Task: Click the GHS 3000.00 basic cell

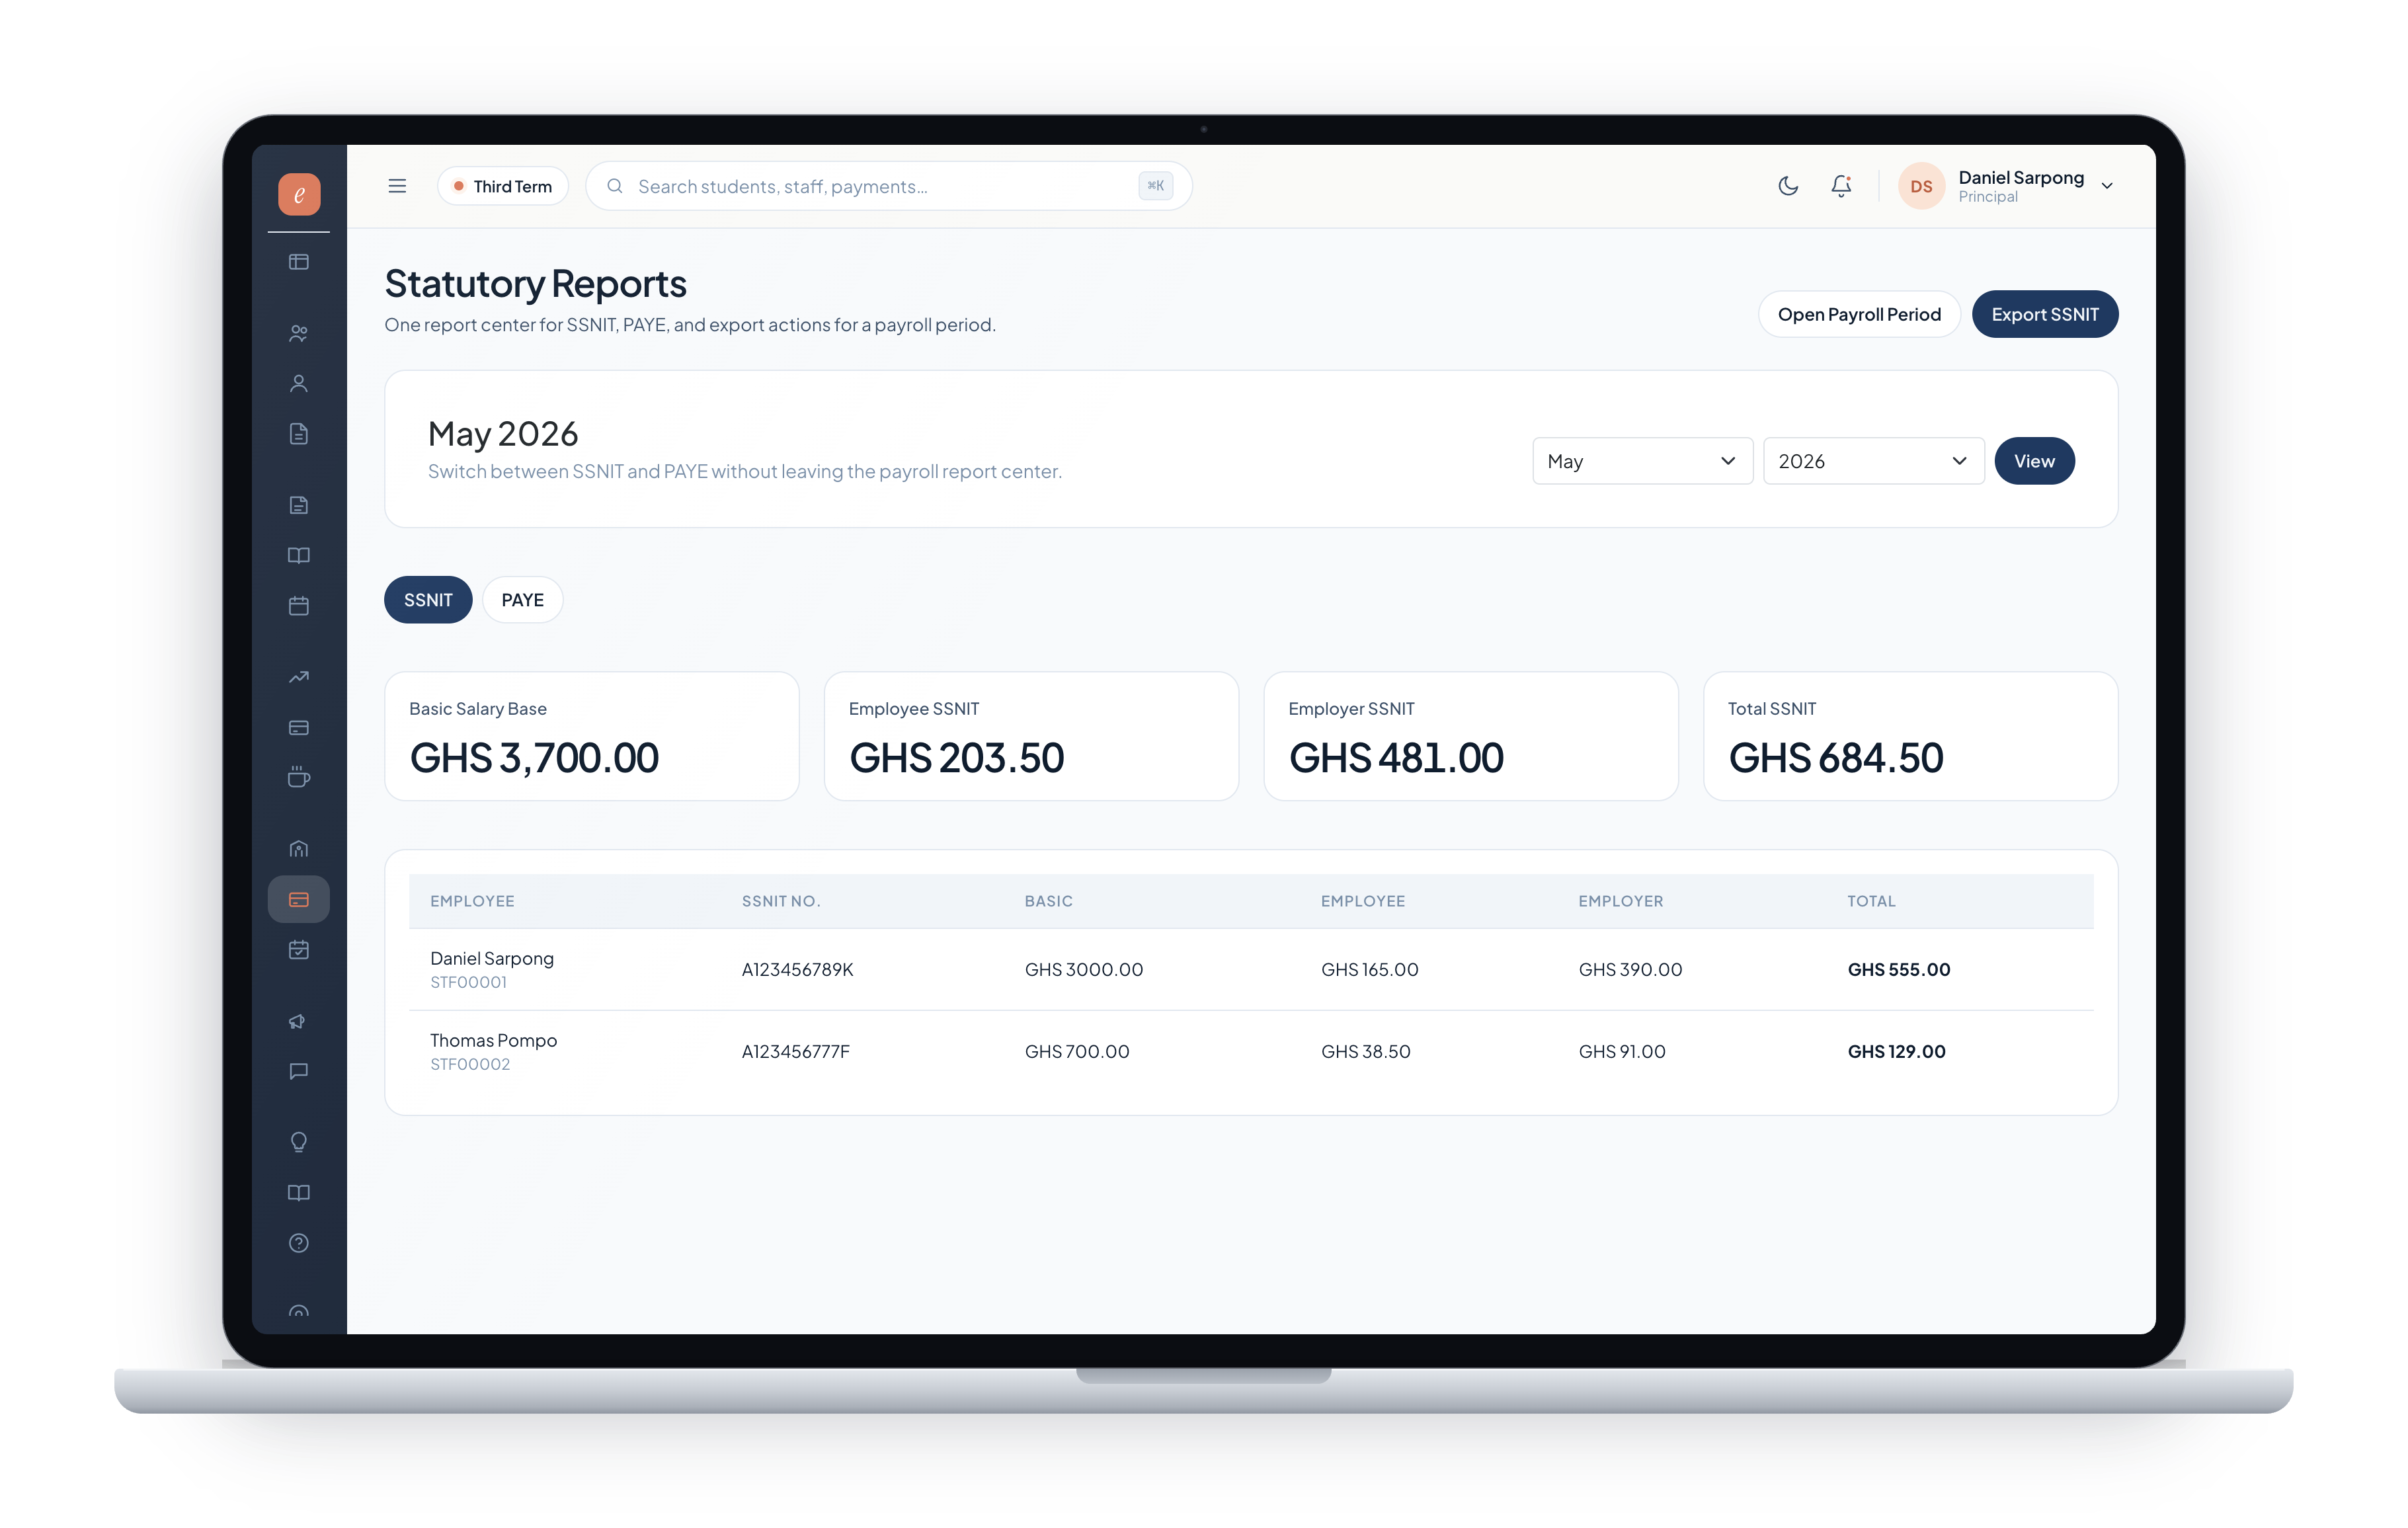Action: point(1084,969)
